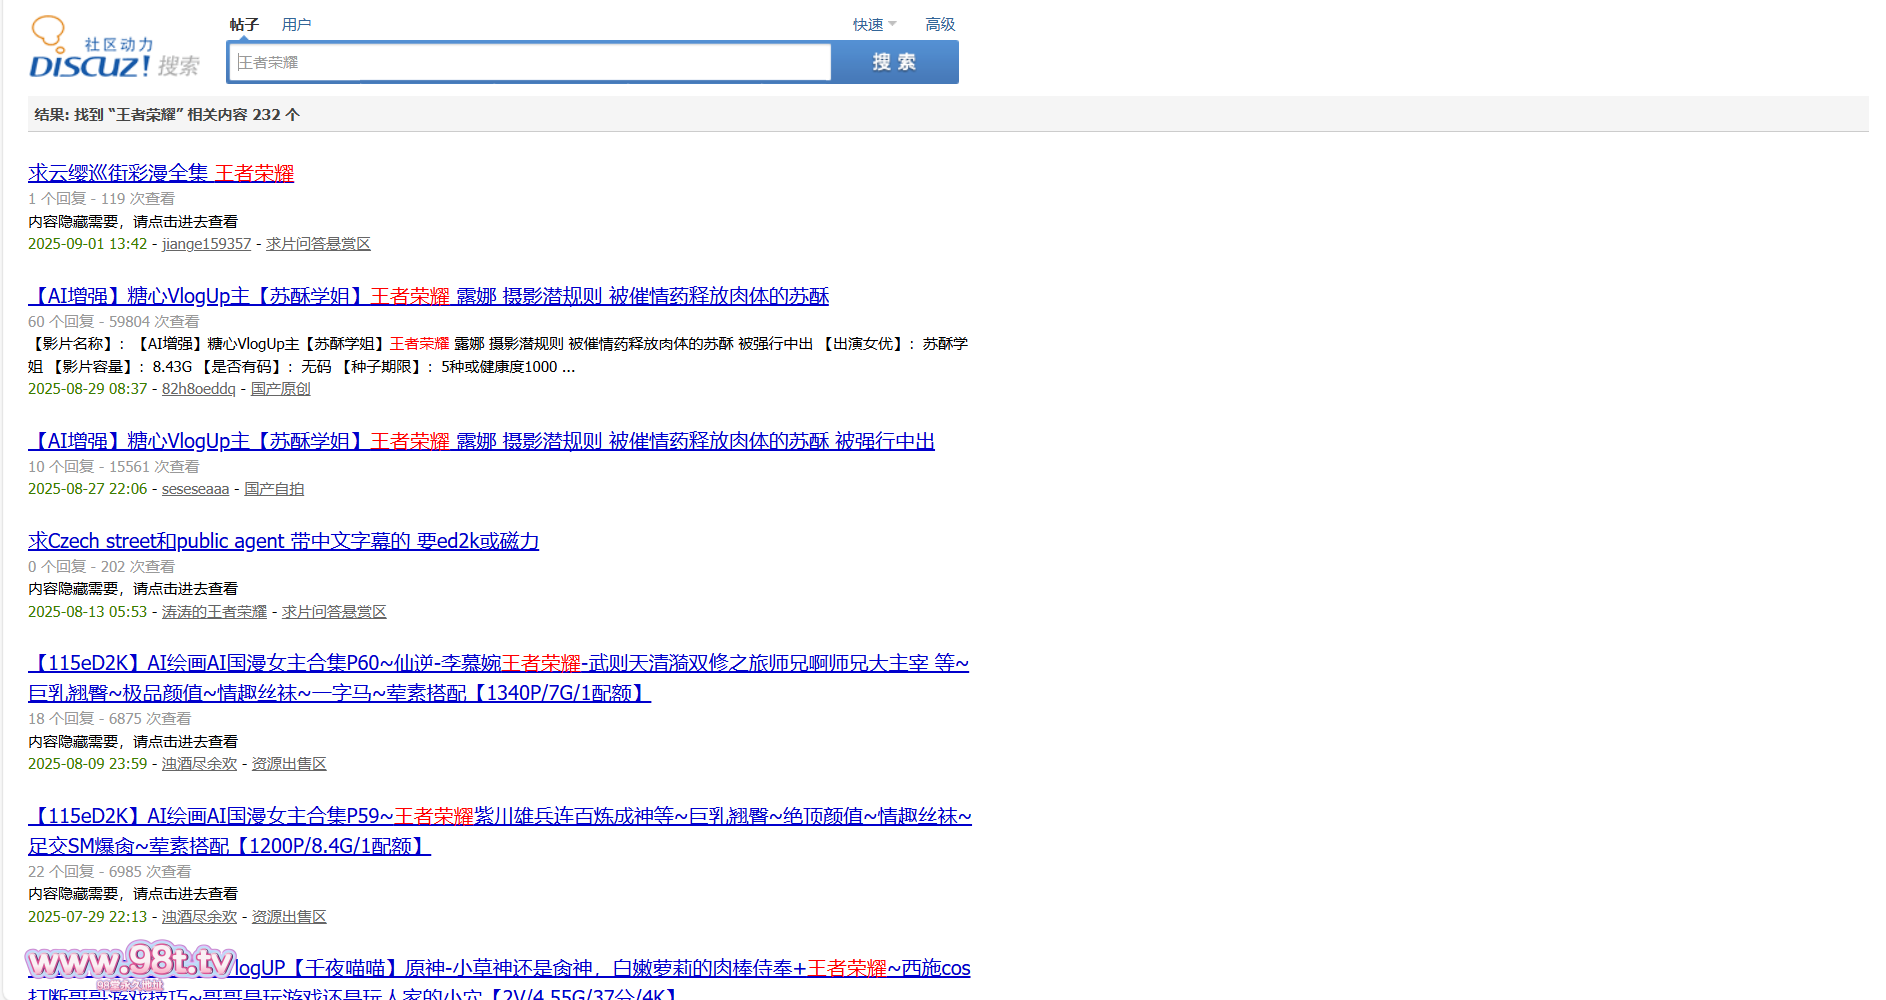The width and height of the screenshot is (1886, 1000).
Task: Click the date 2025-08-27 22:06
Action: (x=87, y=489)
